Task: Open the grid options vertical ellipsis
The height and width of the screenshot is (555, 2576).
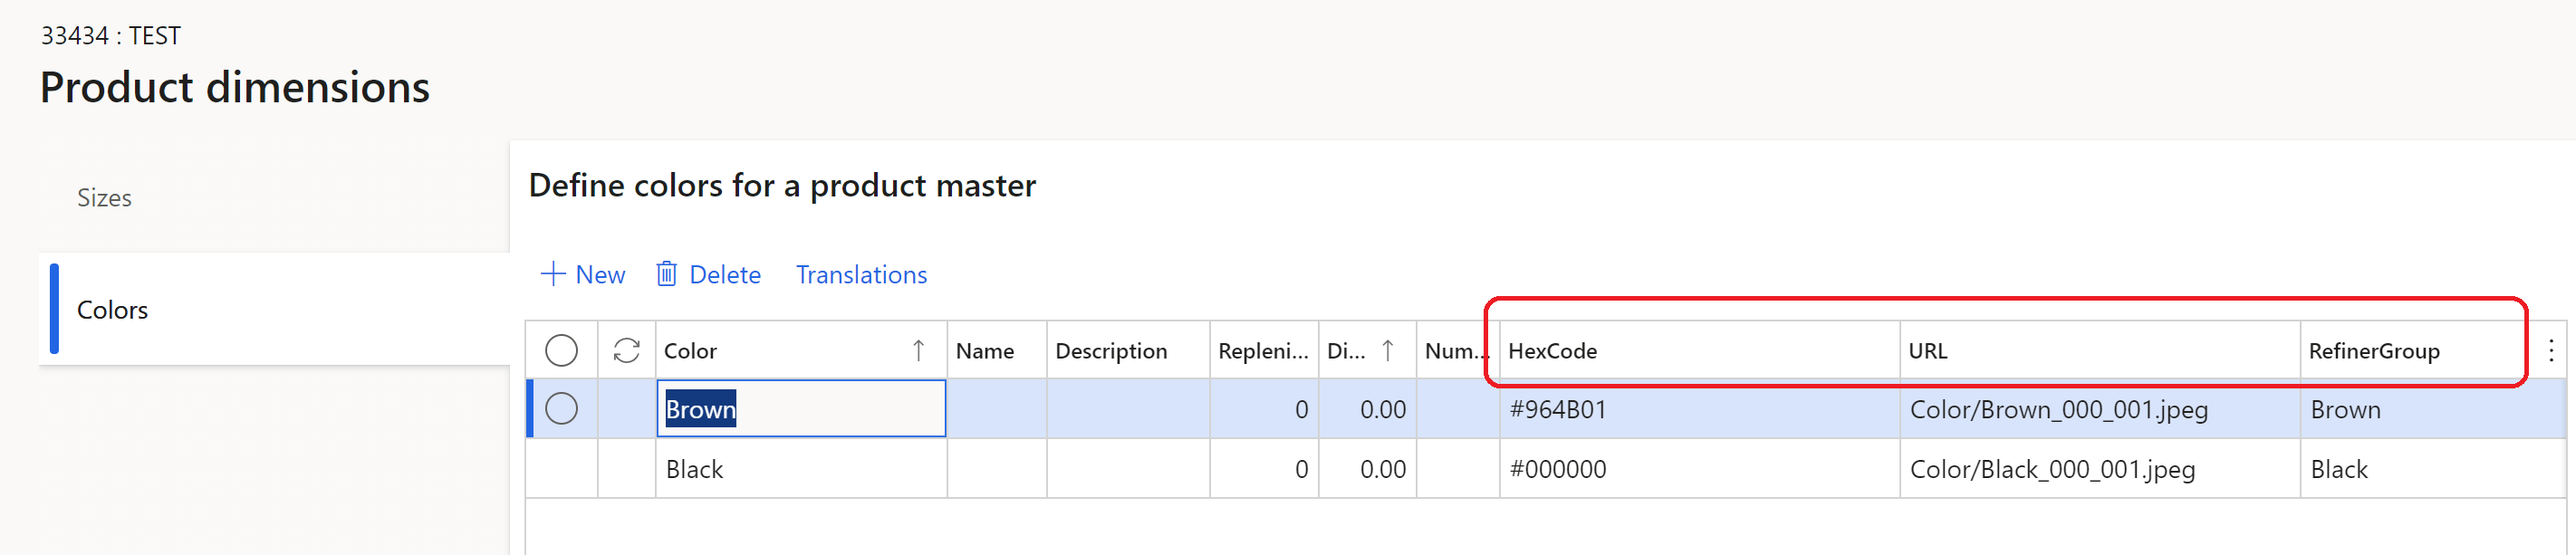Action: (x=2550, y=350)
